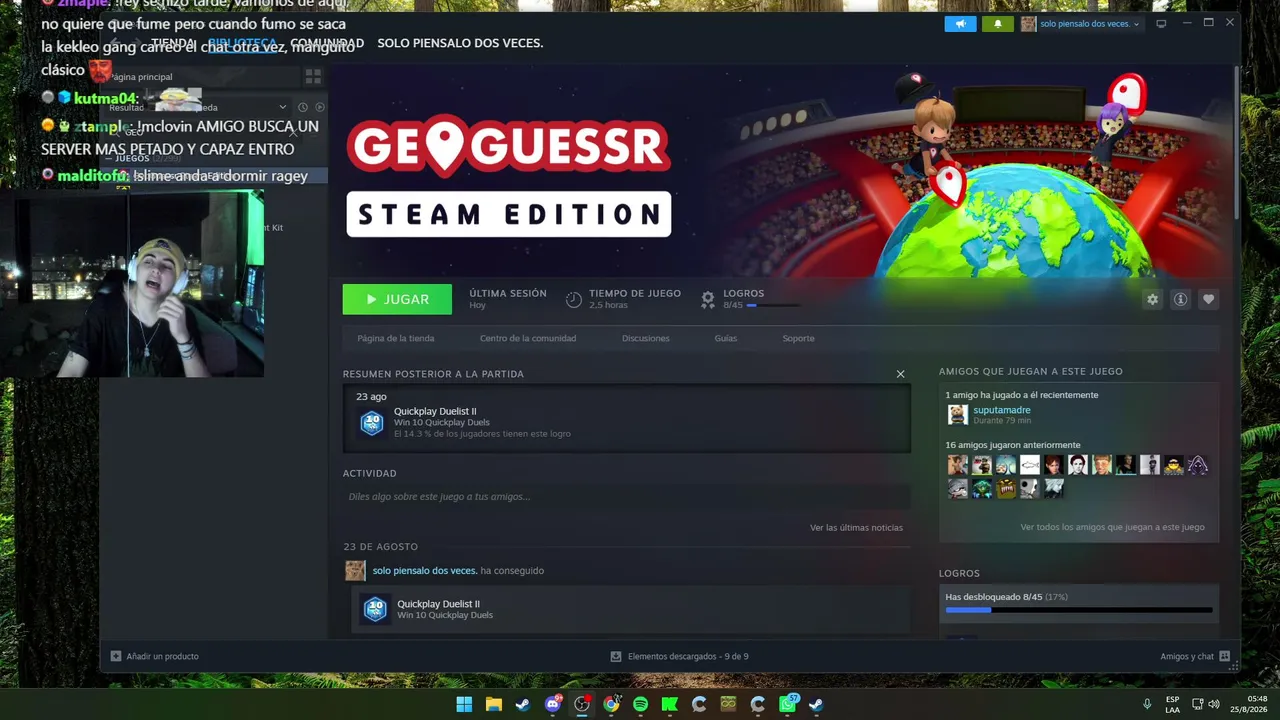Open the activity feed avatar beside 'ha conseguido'
Screen dimensions: 1280x720
pyautogui.click(x=355, y=570)
